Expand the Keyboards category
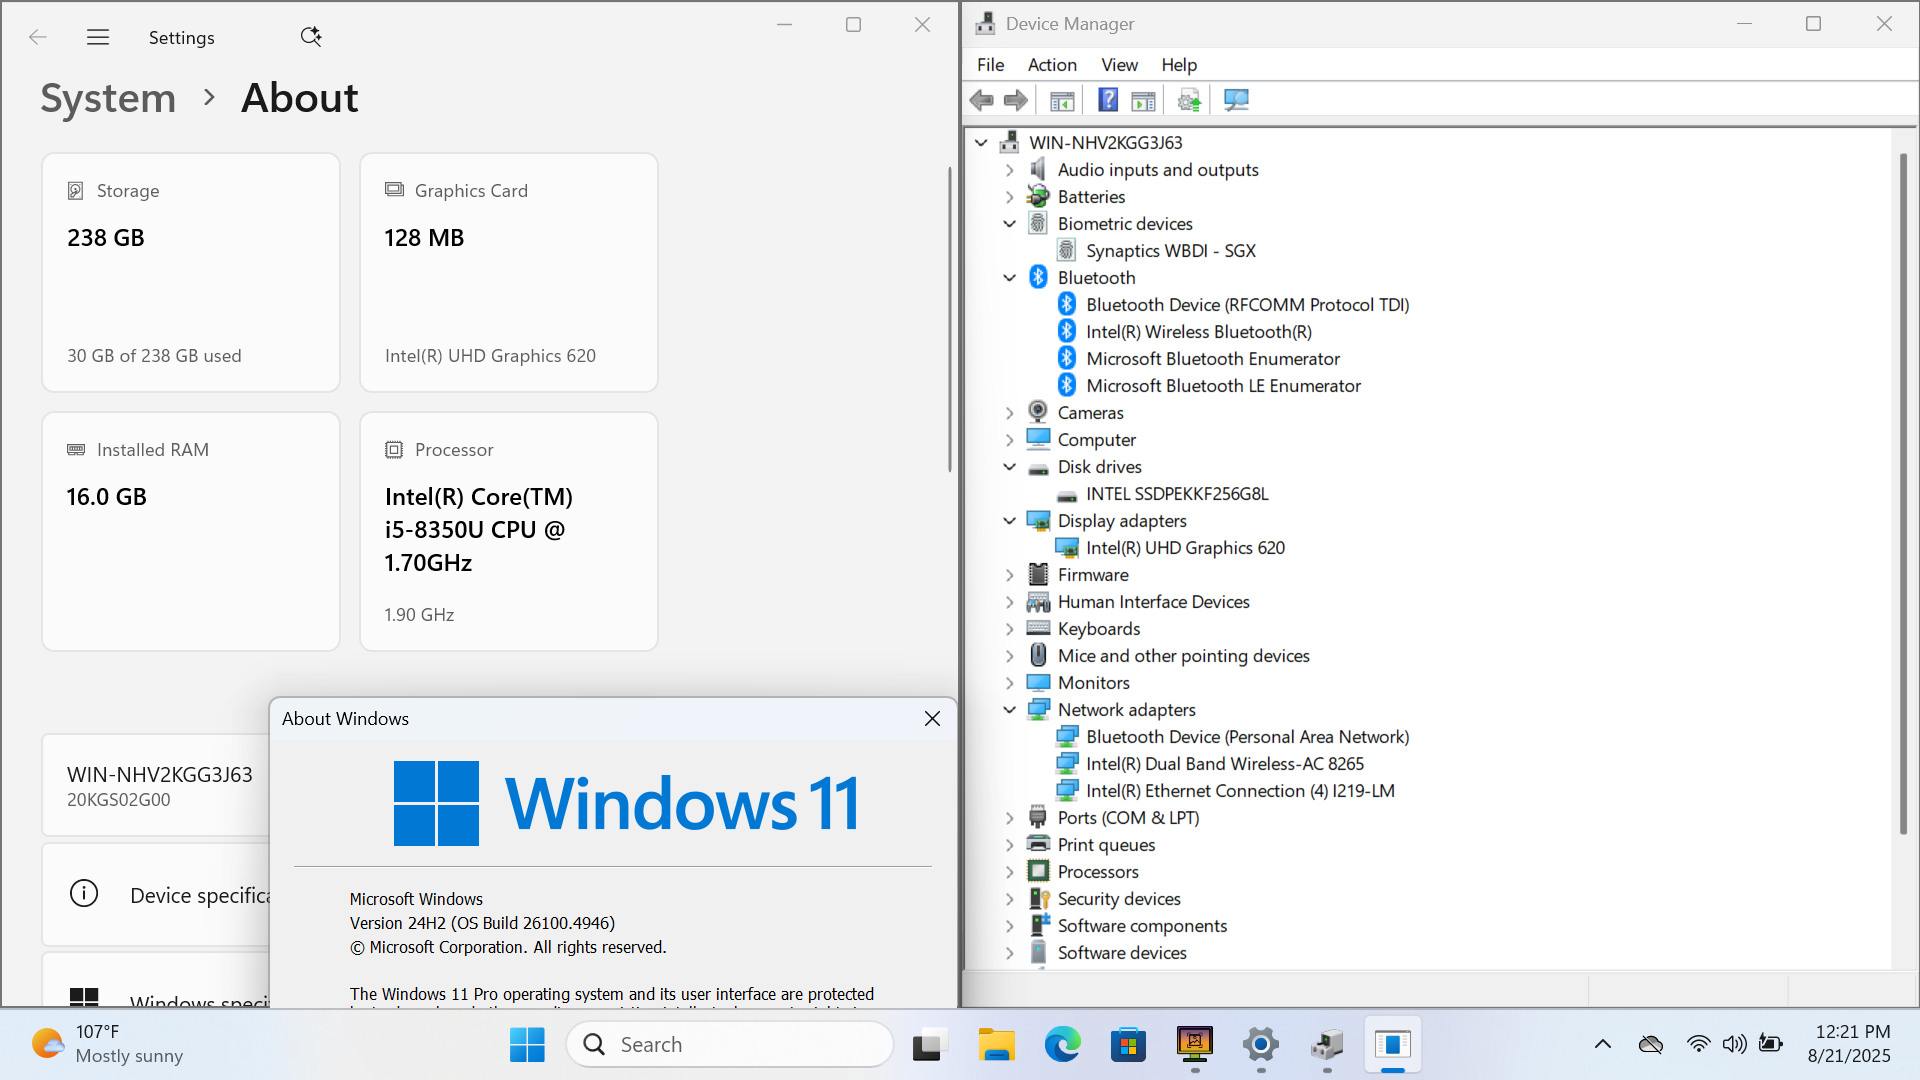The height and width of the screenshot is (1080, 1920). (1010, 629)
